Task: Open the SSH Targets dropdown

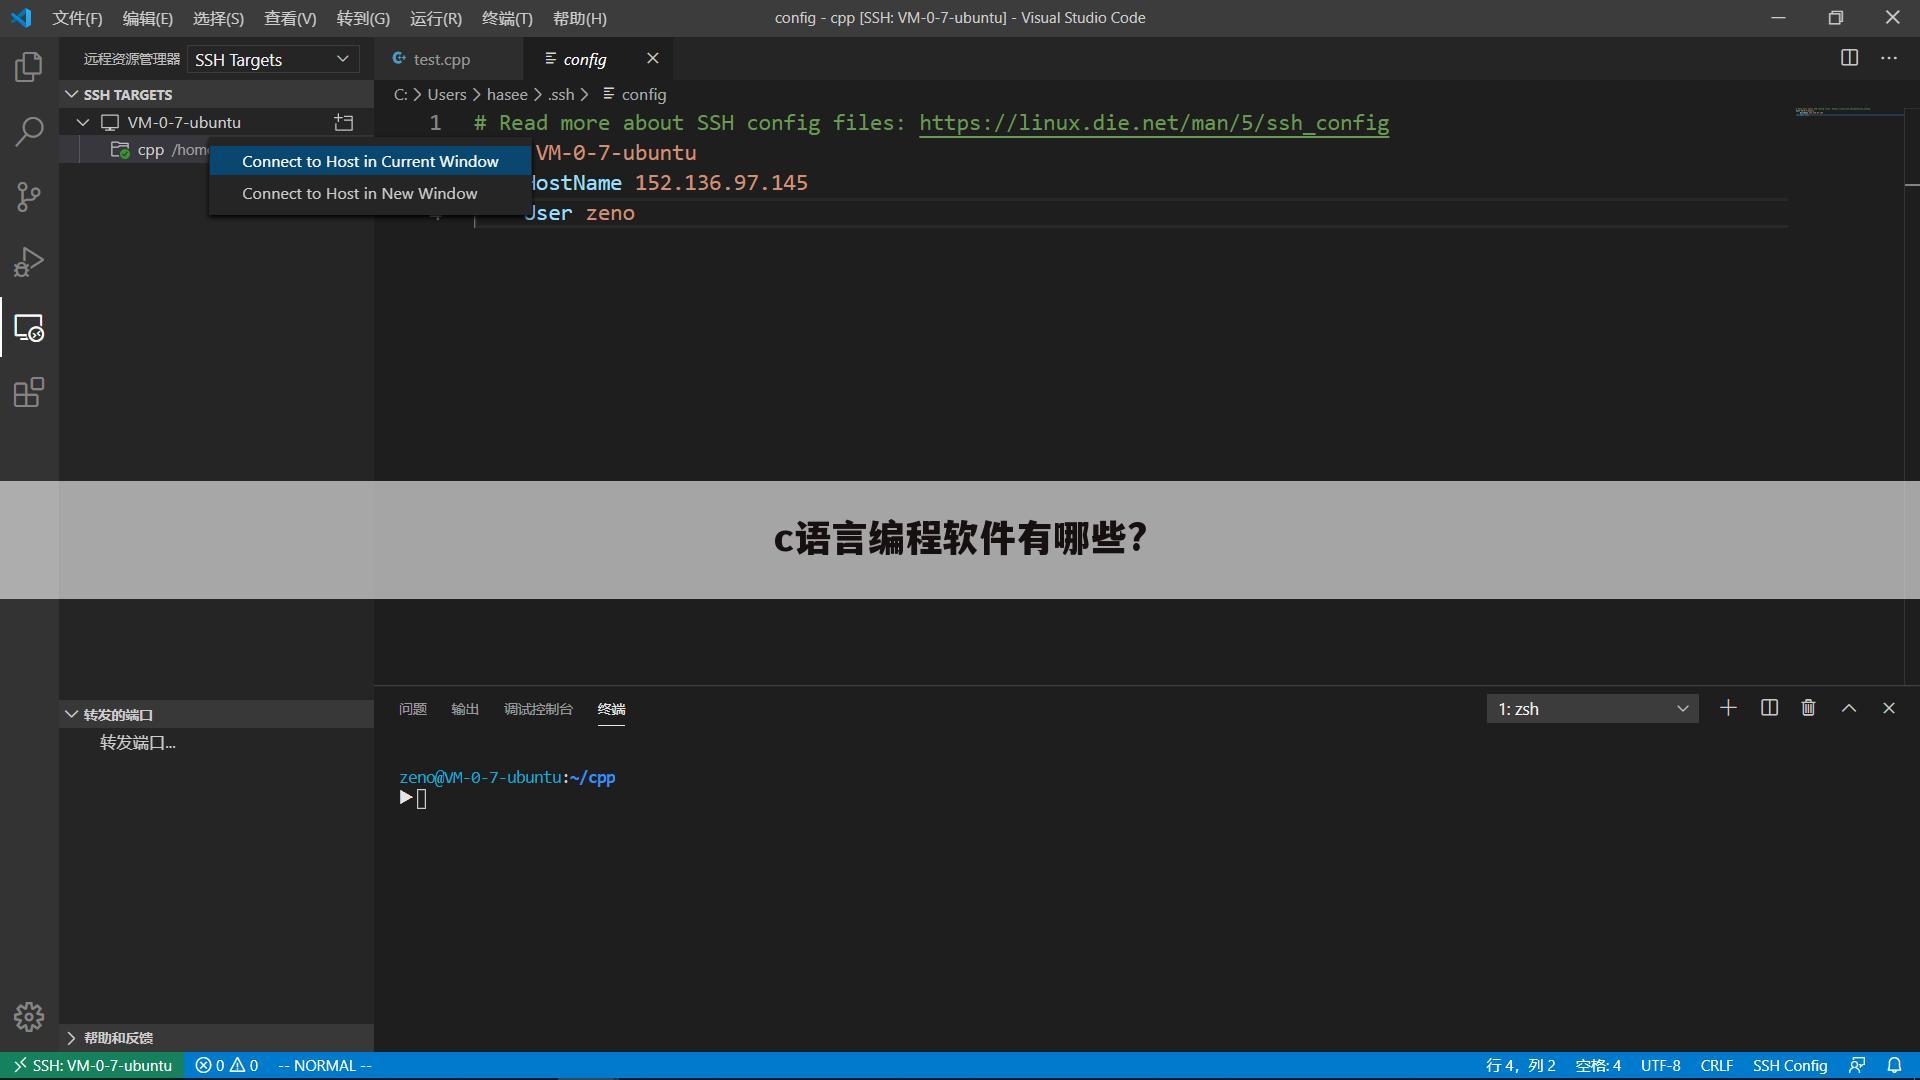Action: click(x=273, y=60)
